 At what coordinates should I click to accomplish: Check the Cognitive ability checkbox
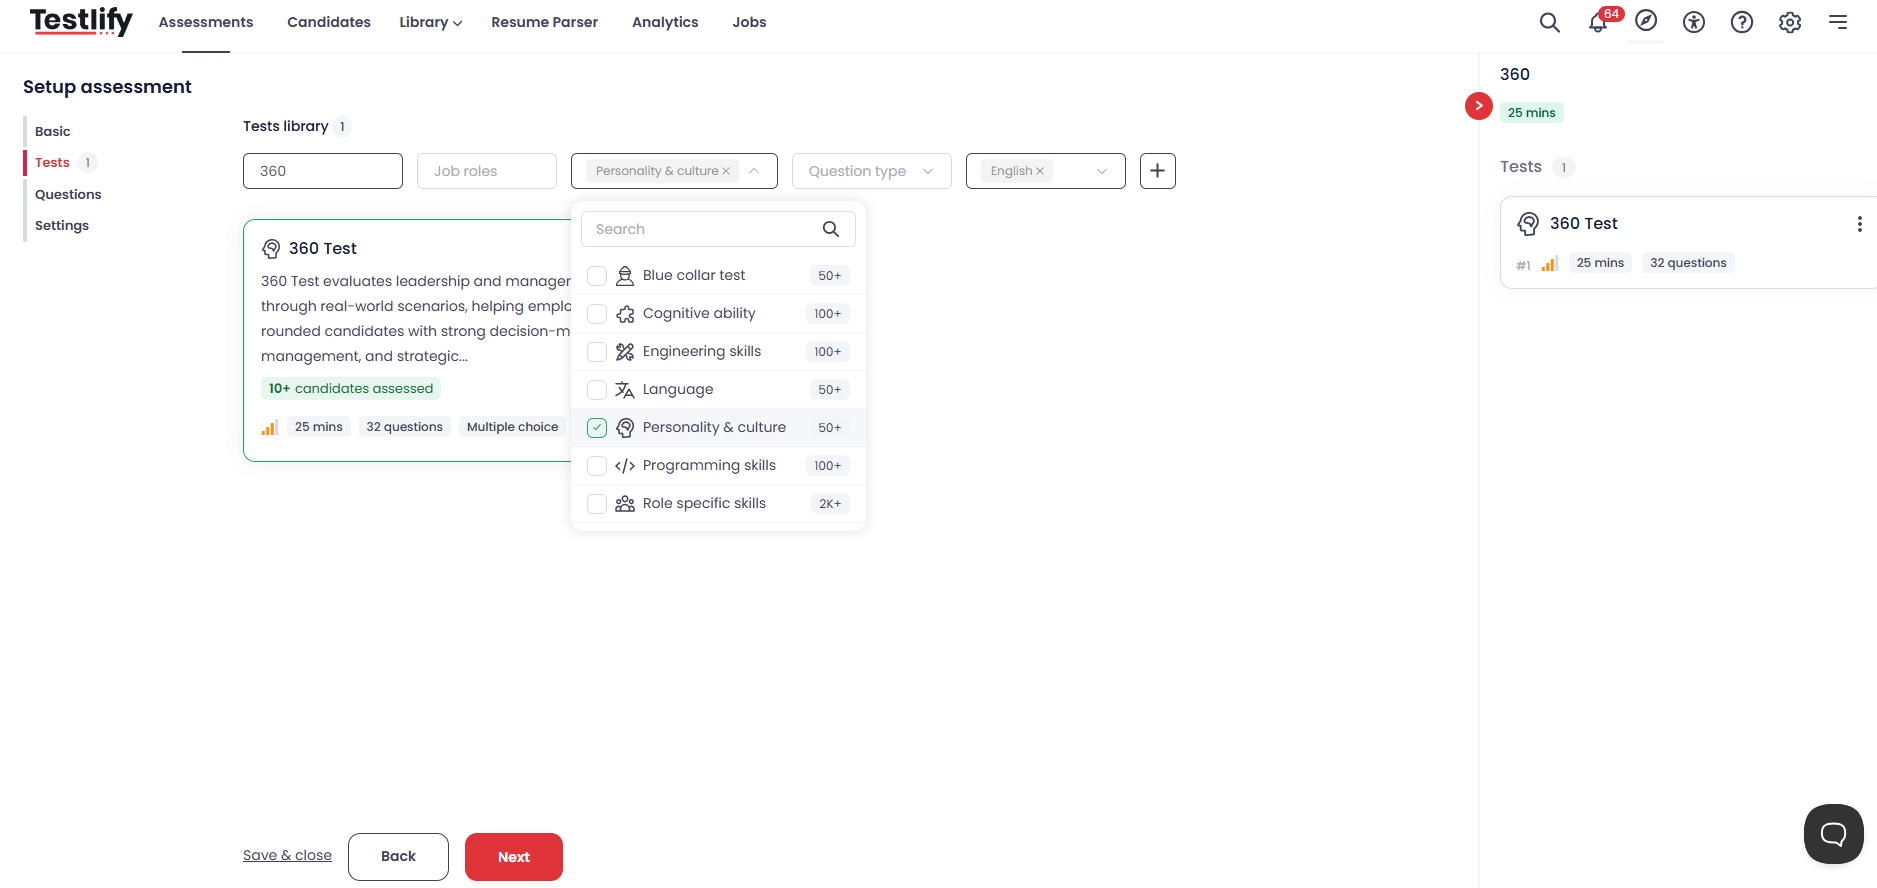tap(597, 314)
